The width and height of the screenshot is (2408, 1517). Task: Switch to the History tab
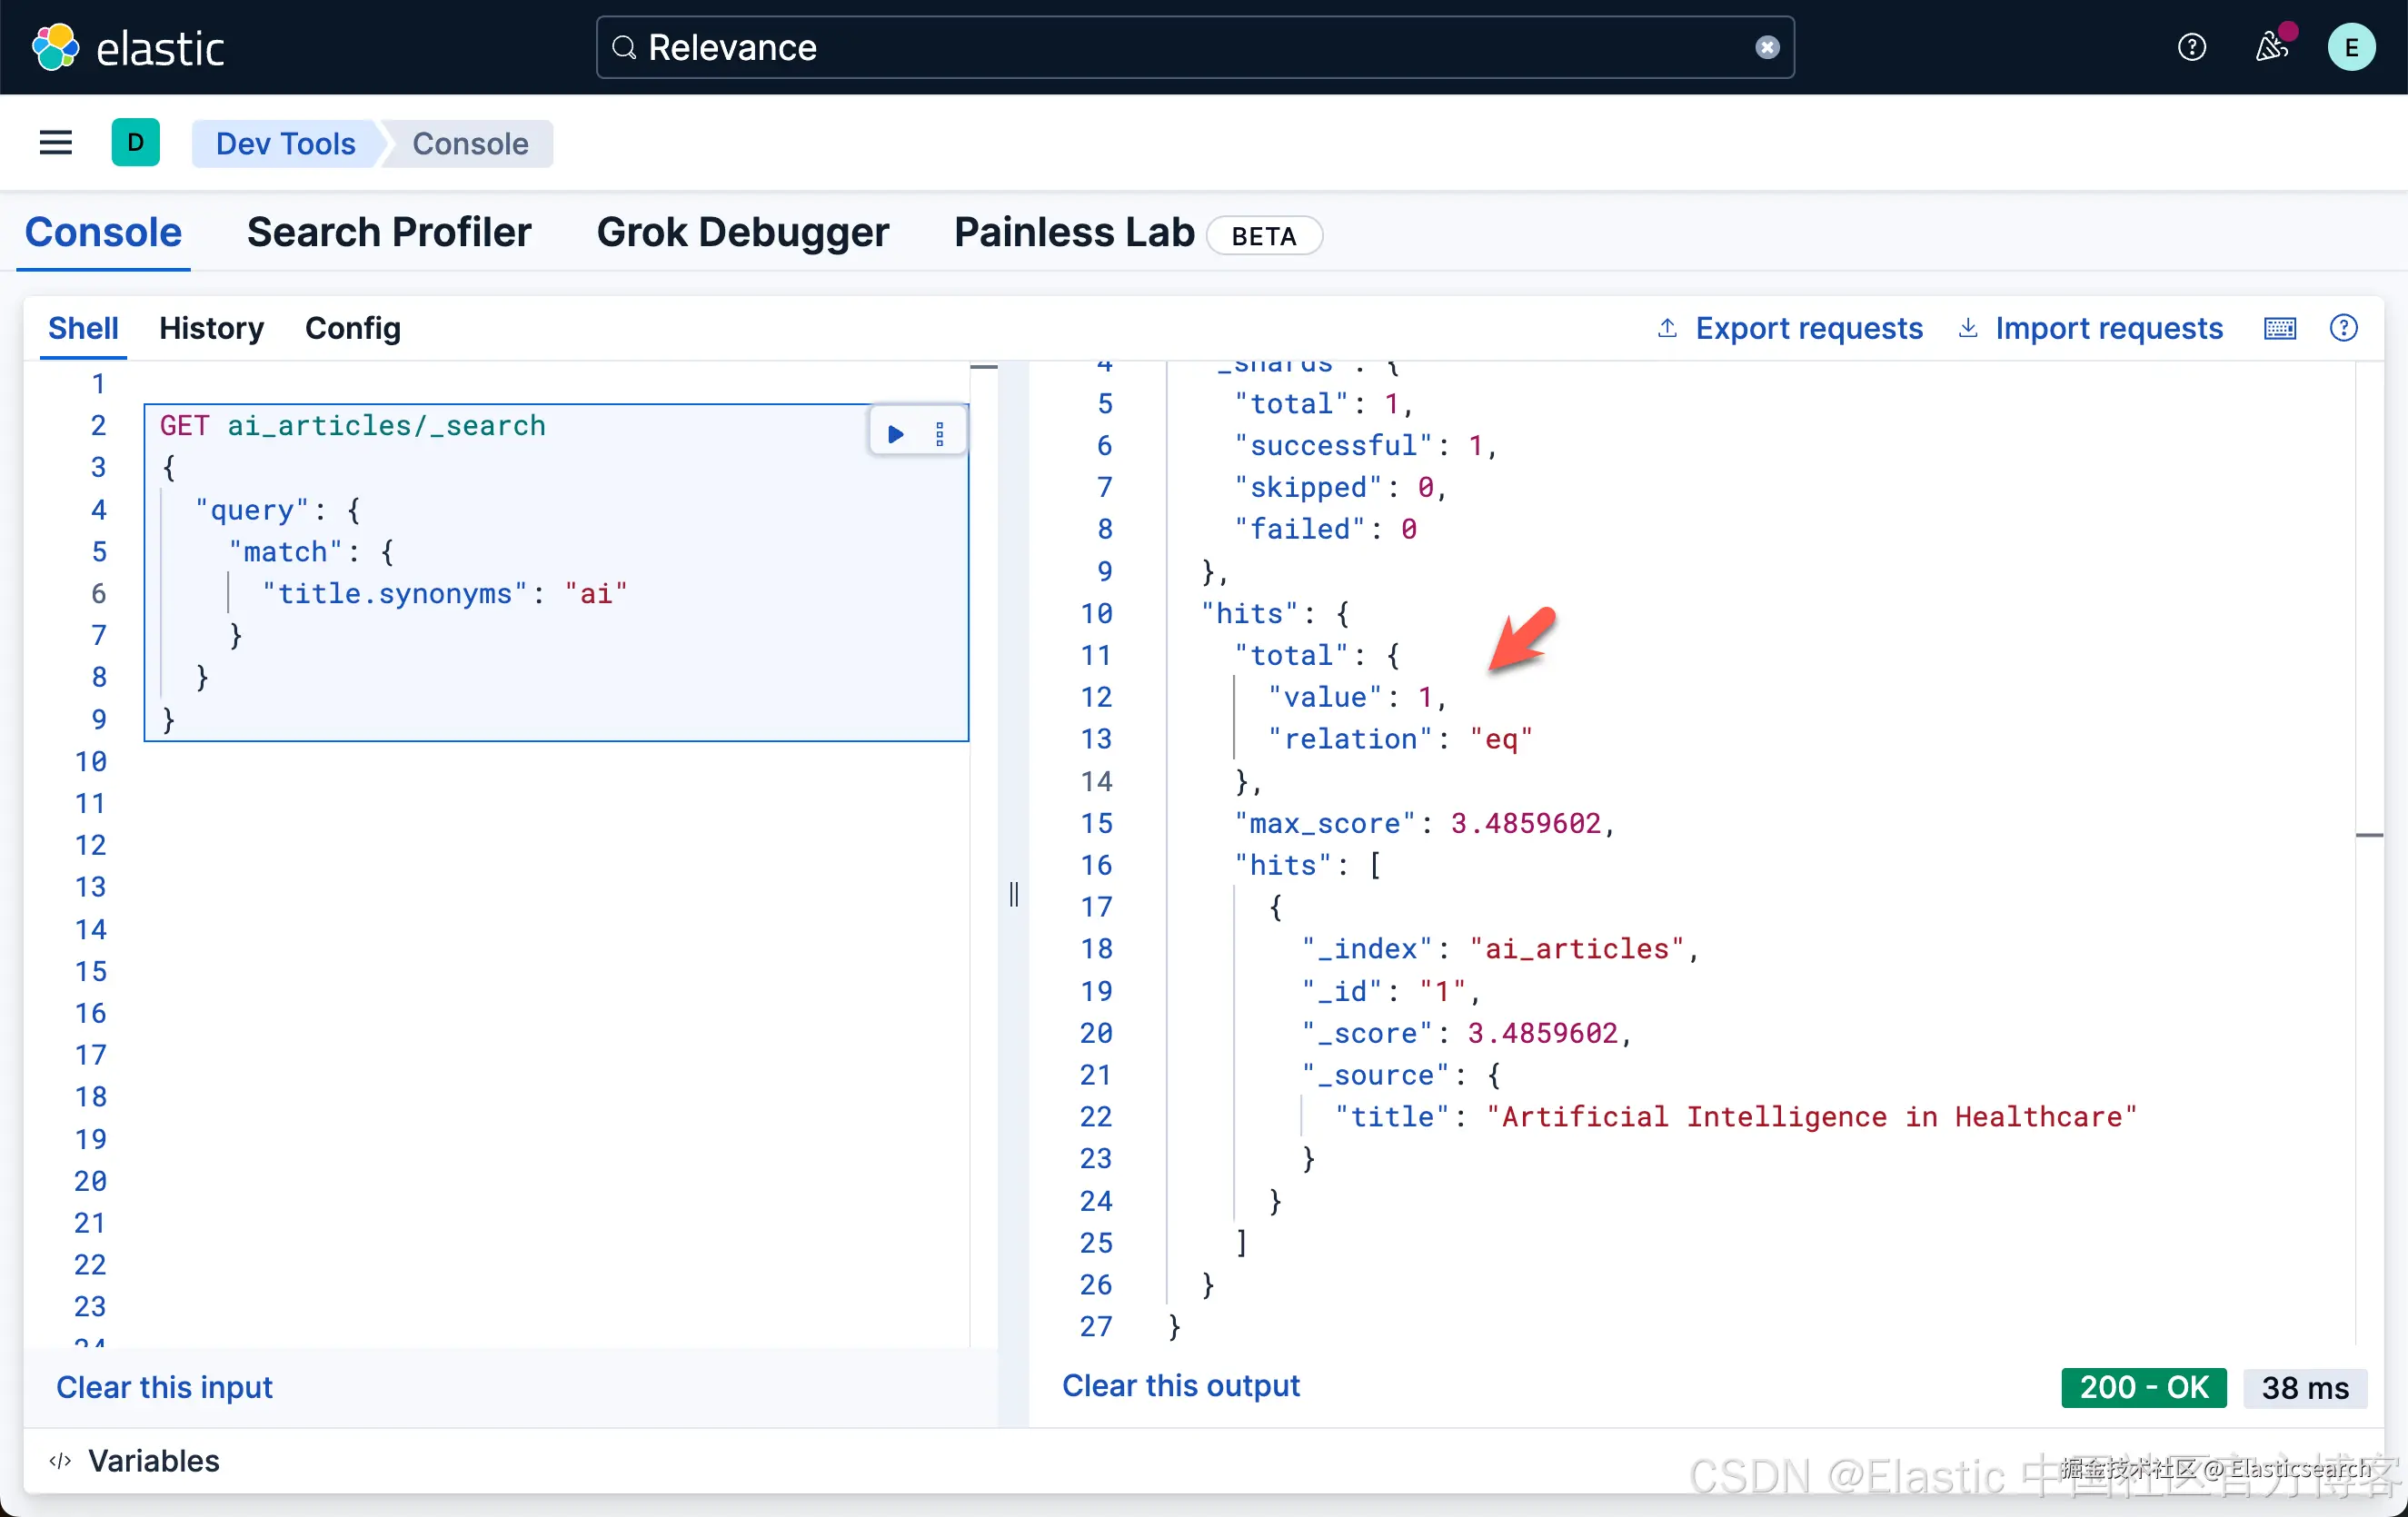click(211, 328)
